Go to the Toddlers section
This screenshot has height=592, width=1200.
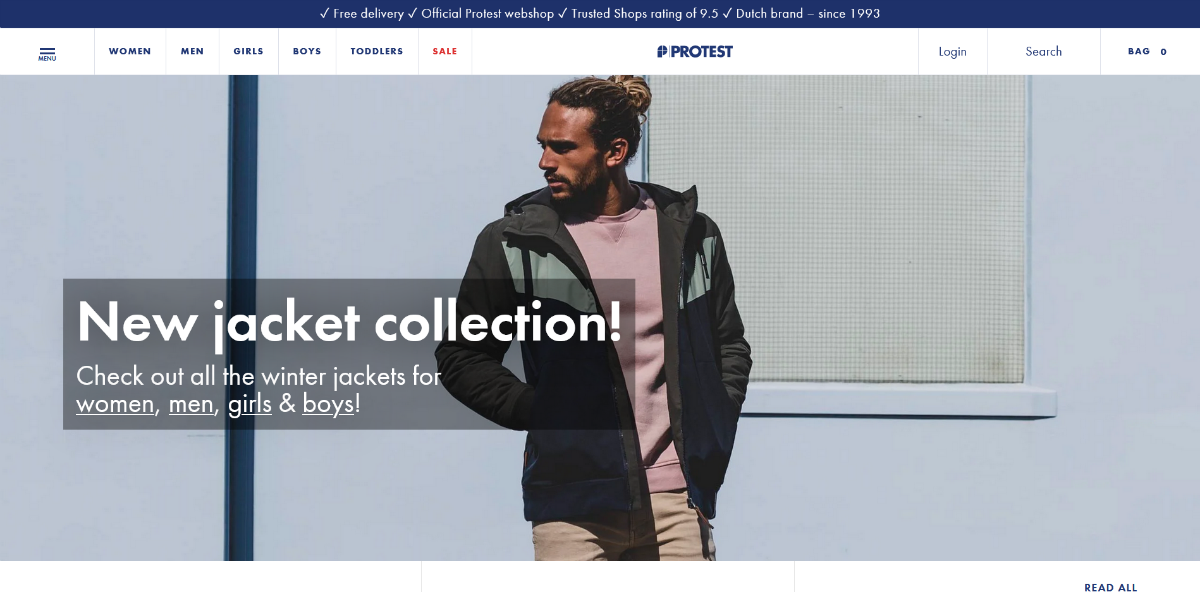pos(377,51)
